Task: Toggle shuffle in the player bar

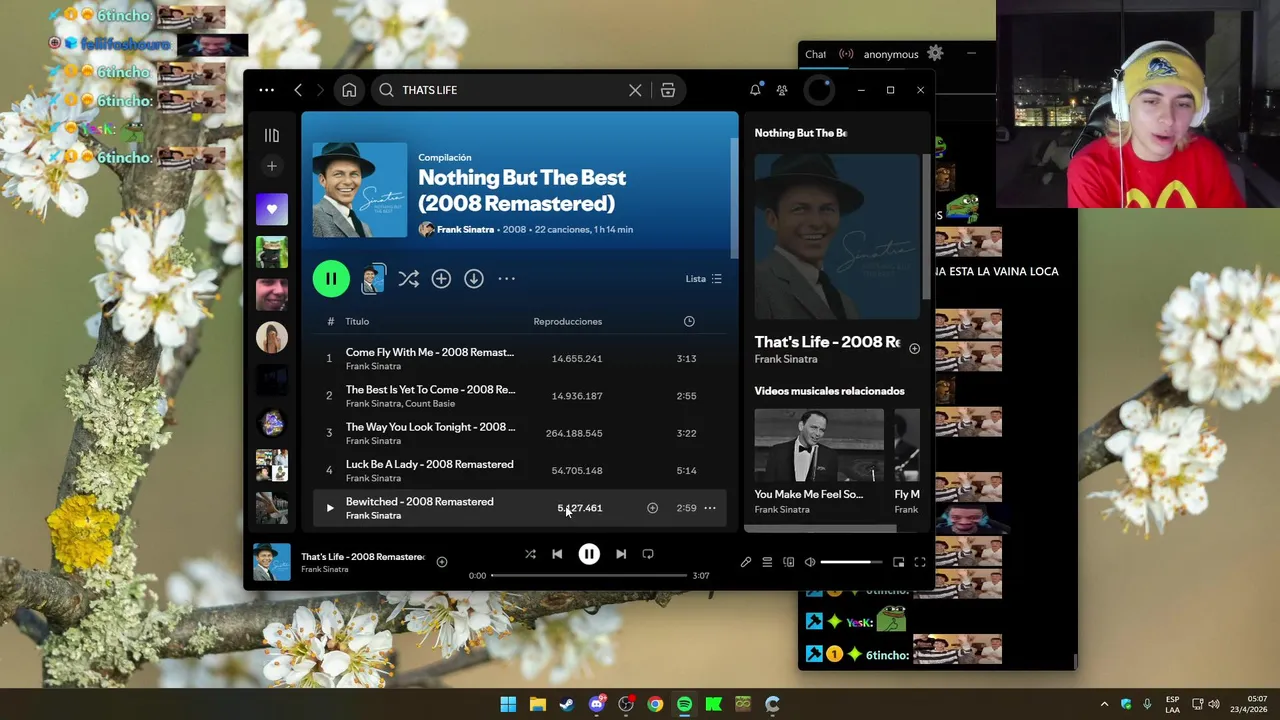Action: (x=530, y=554)
